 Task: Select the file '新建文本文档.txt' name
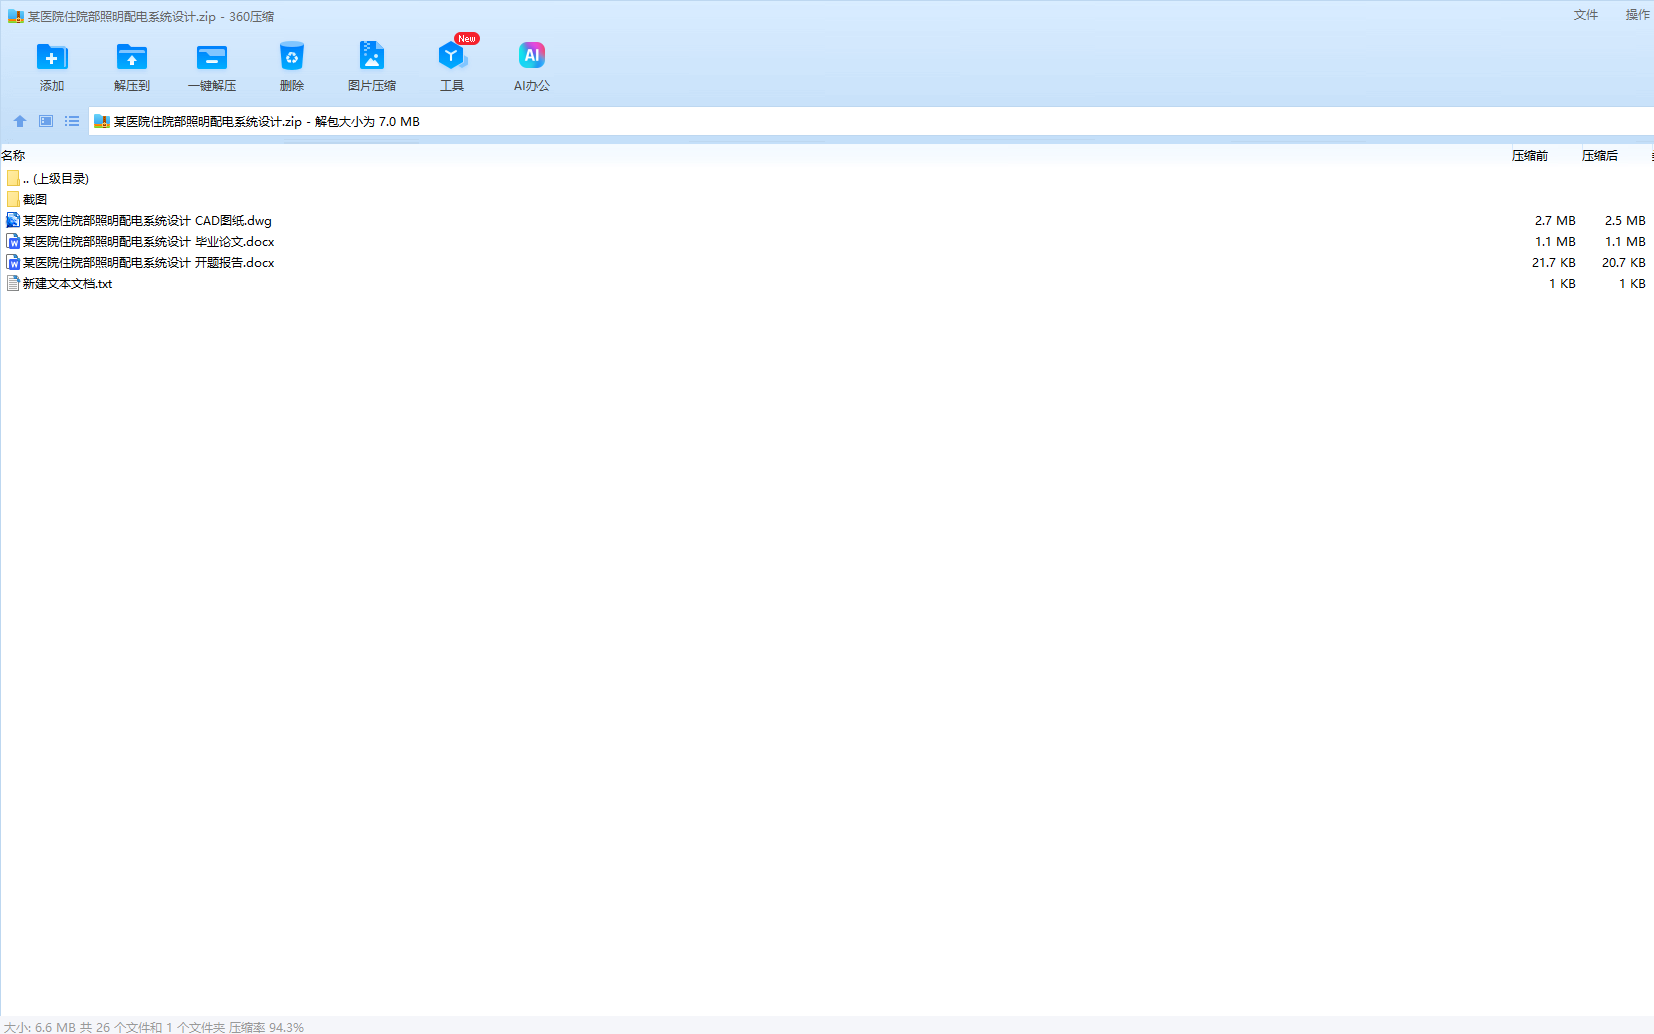[67, 283]
